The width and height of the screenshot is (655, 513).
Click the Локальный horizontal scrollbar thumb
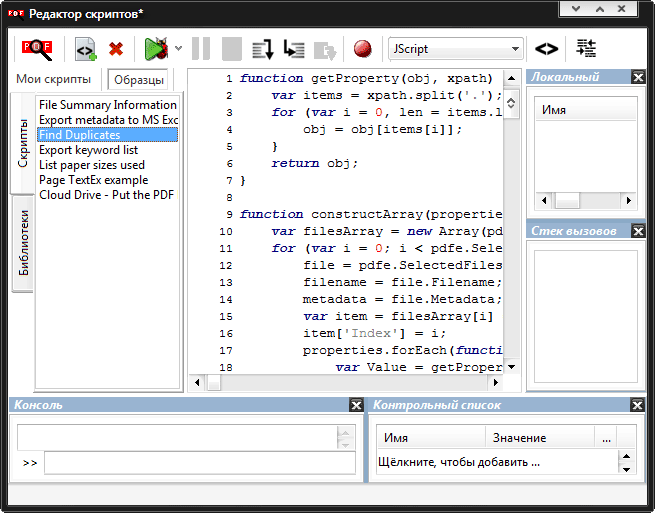coord(567,201)
